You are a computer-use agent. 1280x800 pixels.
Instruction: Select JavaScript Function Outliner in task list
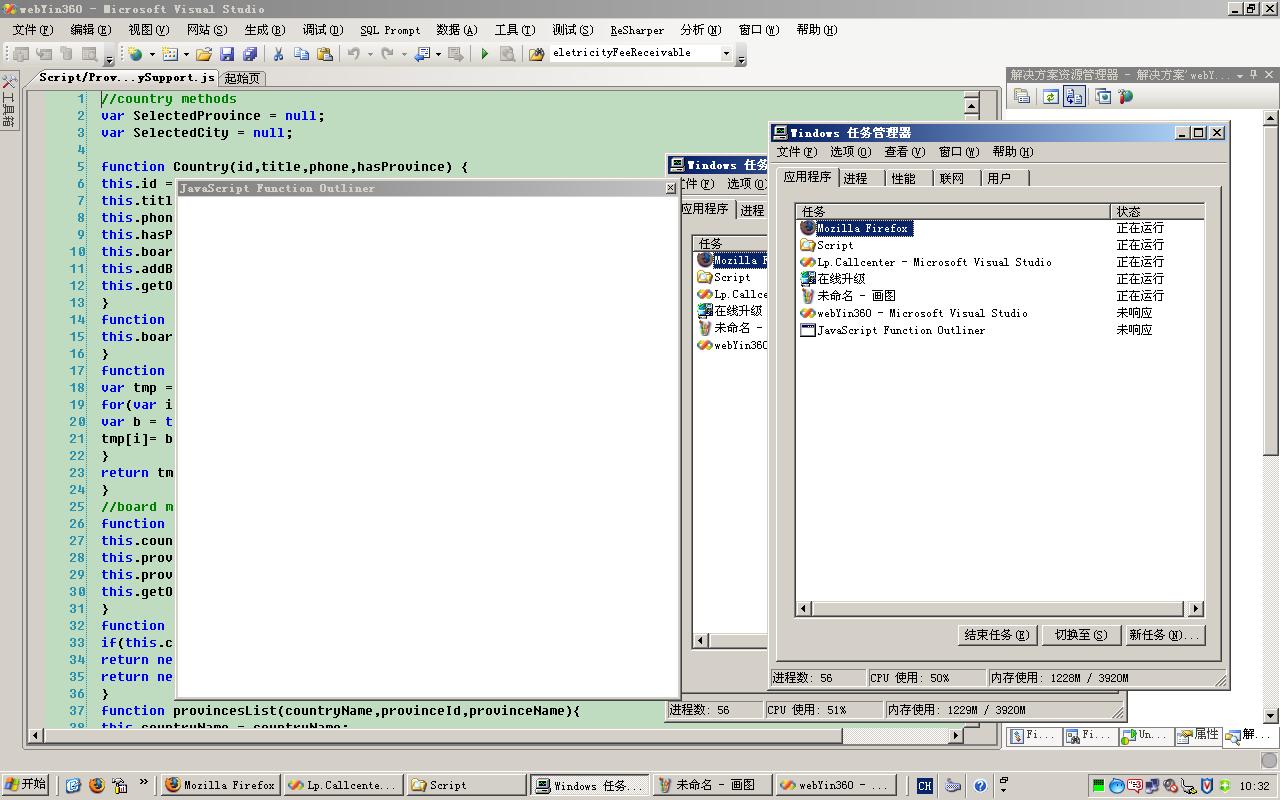(x=900, y=330)
